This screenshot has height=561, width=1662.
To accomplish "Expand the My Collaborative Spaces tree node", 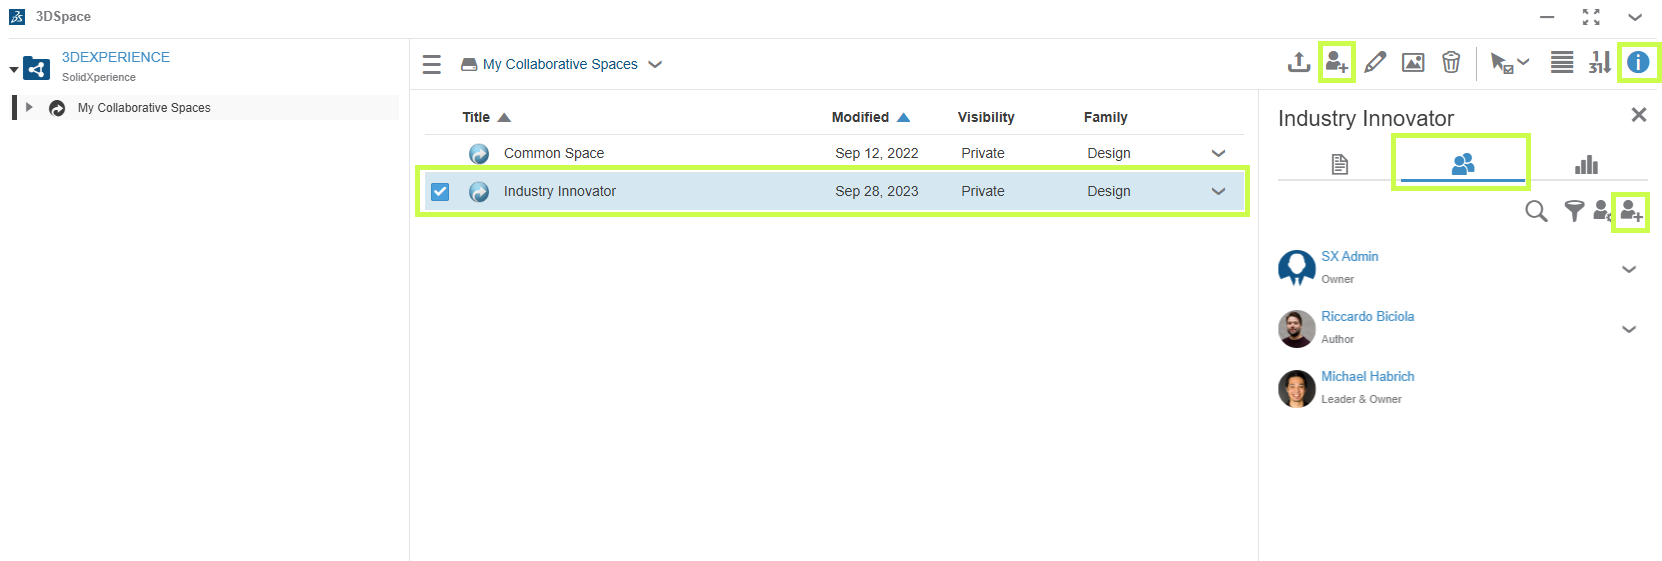I will 29,108.
